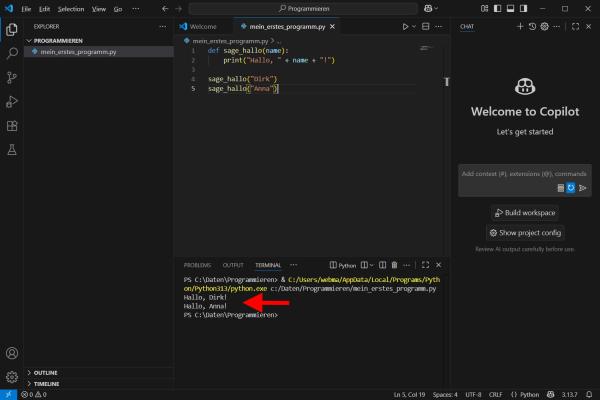Split the editor to the right

pos(426,26)
